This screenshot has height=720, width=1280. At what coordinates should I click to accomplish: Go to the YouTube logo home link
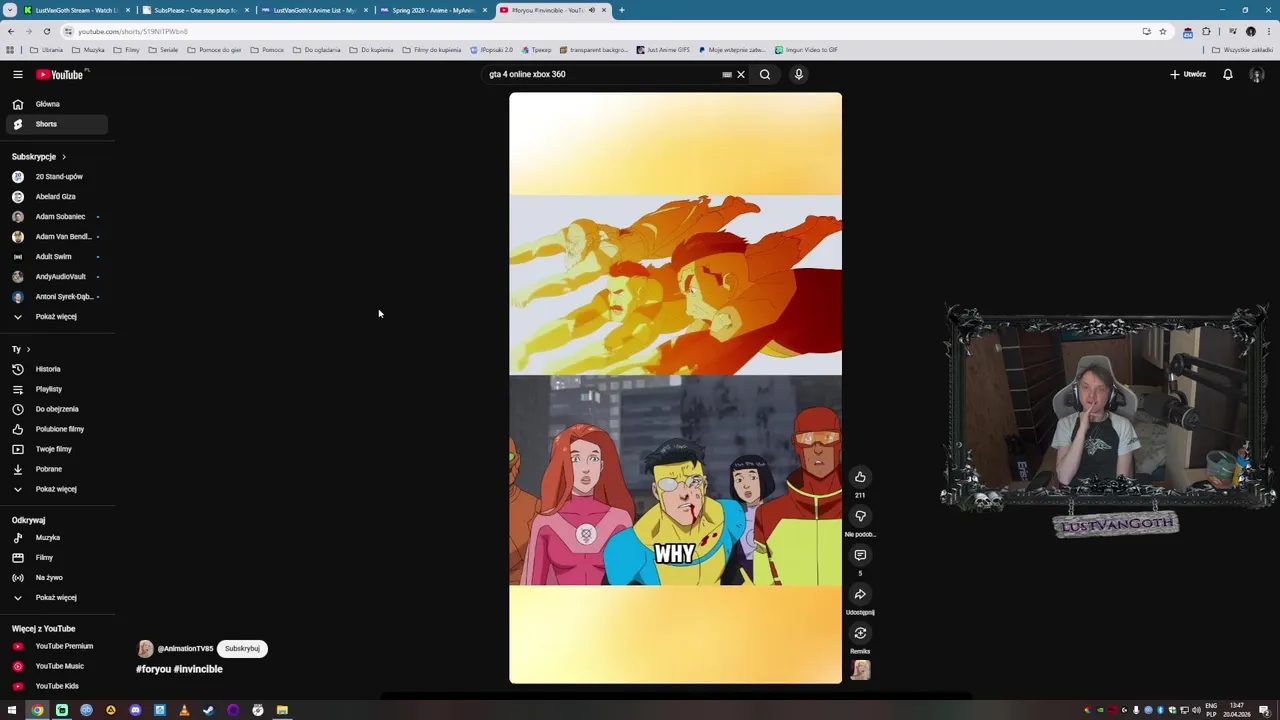(60, 74)
